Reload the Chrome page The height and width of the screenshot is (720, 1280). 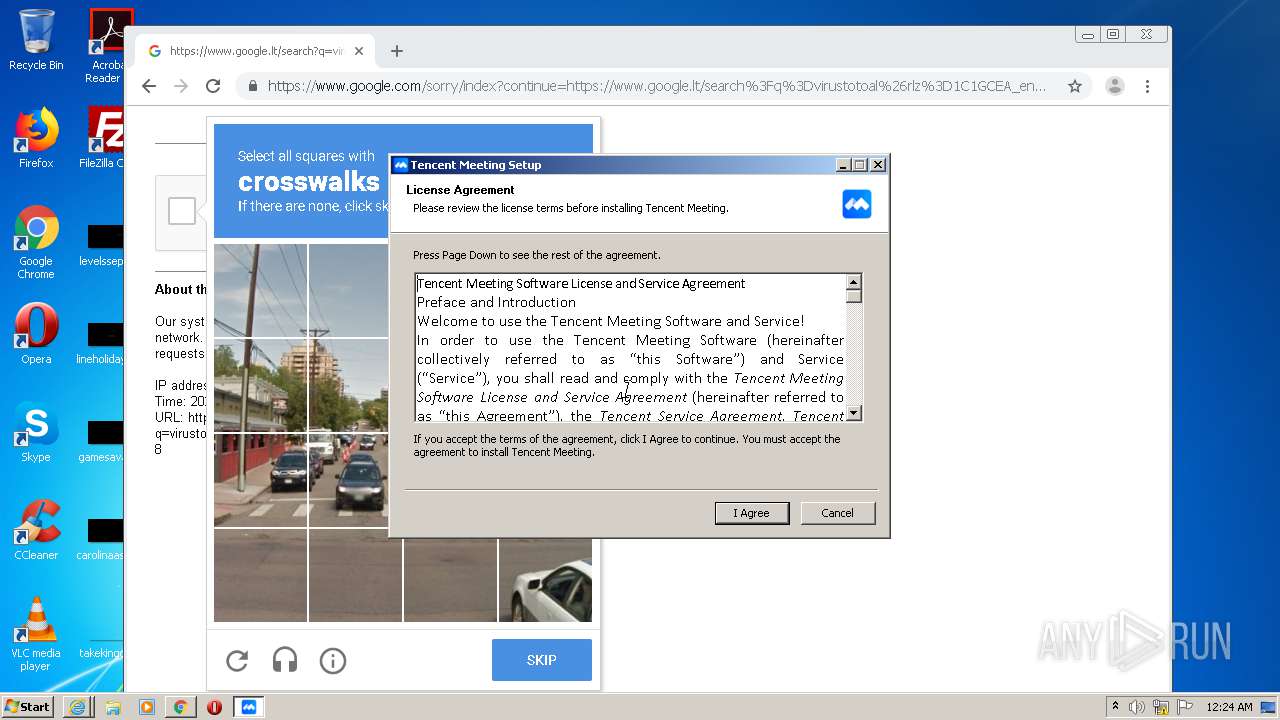point(213,86)
